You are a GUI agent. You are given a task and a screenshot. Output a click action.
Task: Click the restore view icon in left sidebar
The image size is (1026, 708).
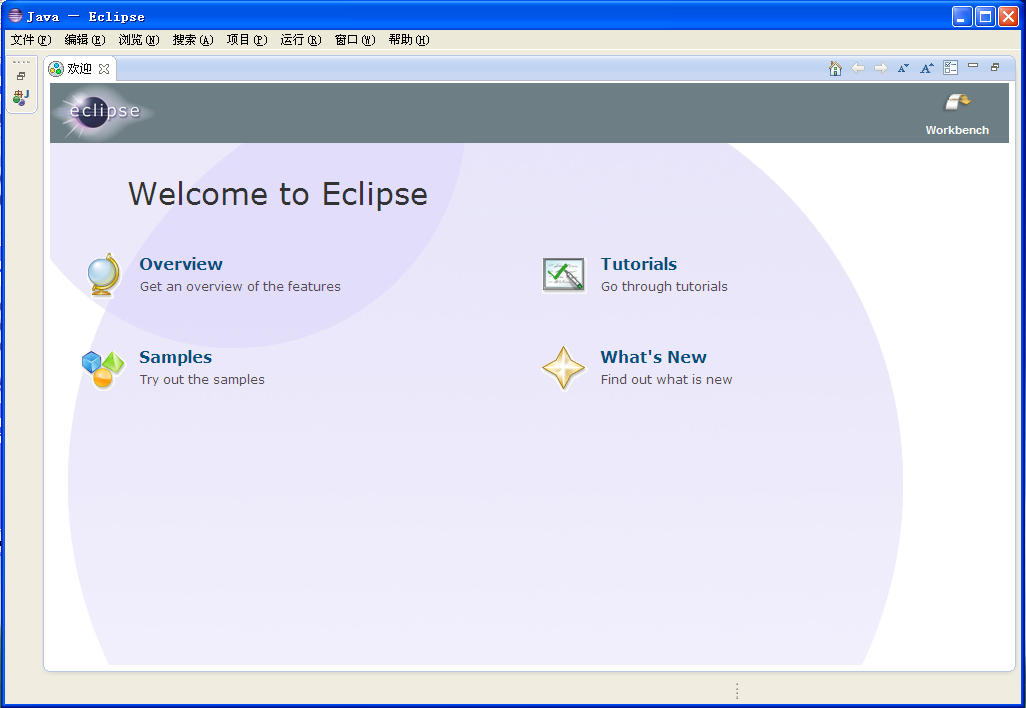tap(21, 74)
